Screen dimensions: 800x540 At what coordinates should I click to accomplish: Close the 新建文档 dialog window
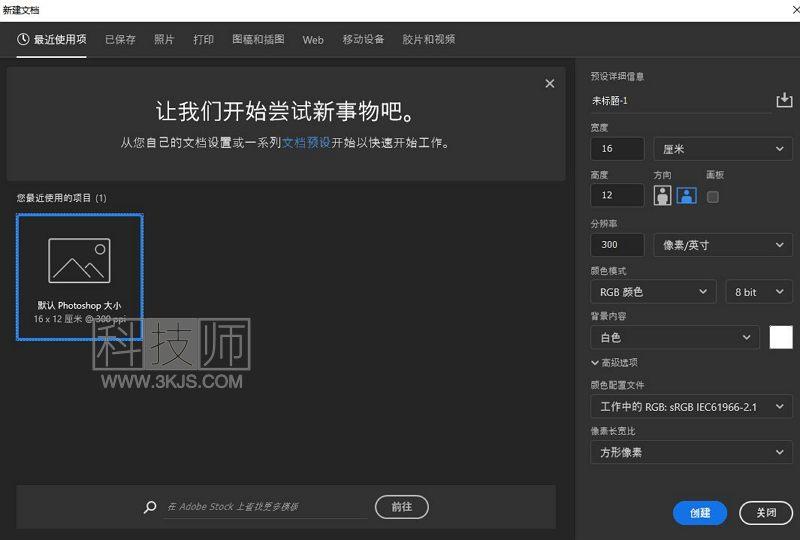click(795, 10)
